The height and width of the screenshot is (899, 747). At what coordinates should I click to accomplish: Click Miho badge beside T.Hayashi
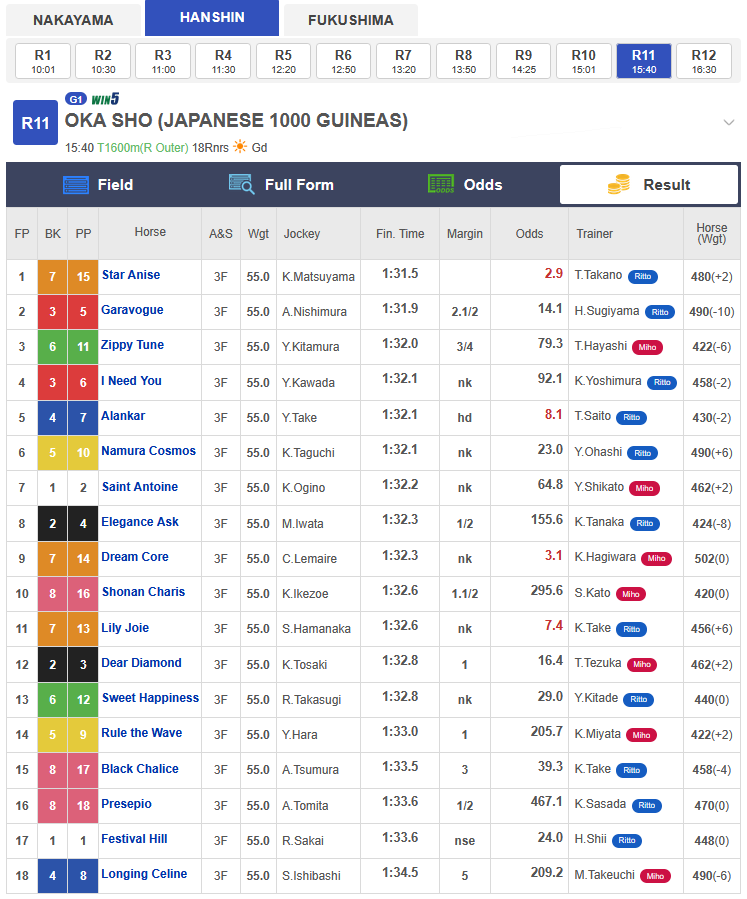(647, 347)
